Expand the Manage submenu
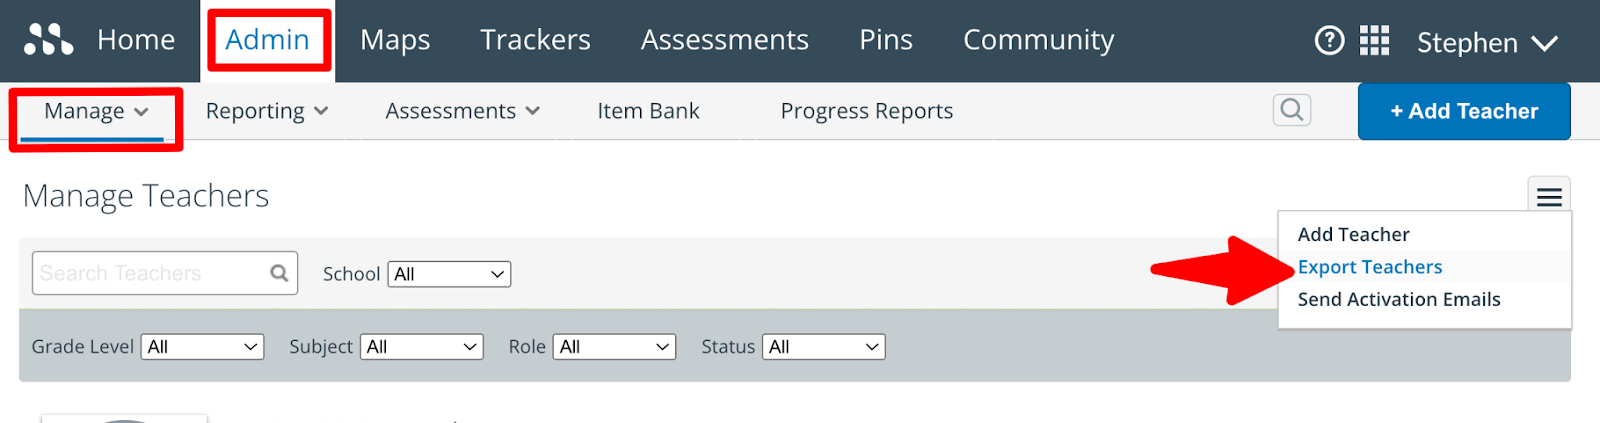The image size is (1600, 423). click(x=96, y=111)
